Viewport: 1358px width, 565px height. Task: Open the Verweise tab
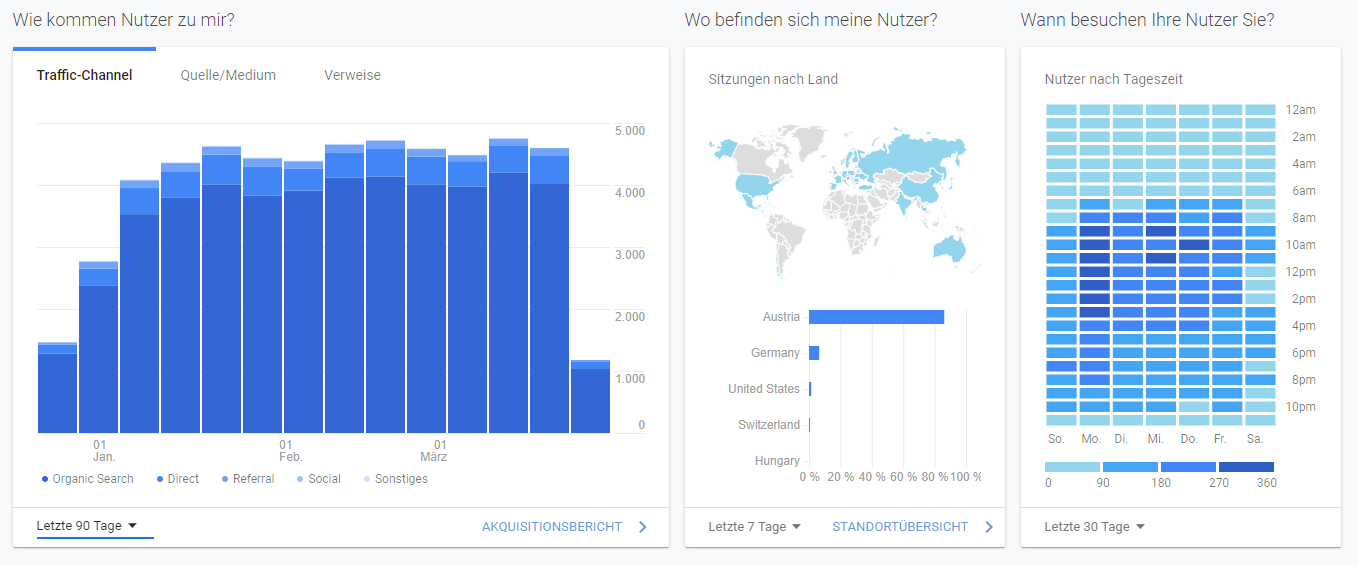[x=352, y=75]
